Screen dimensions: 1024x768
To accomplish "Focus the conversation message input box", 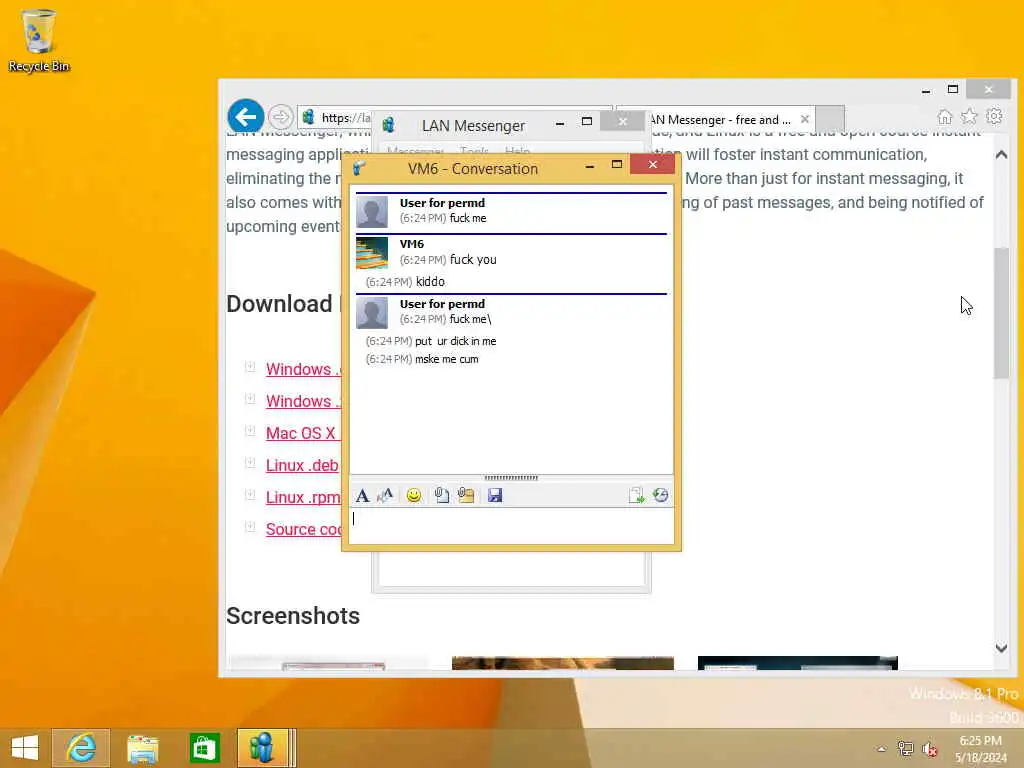I will coord(511,525).
